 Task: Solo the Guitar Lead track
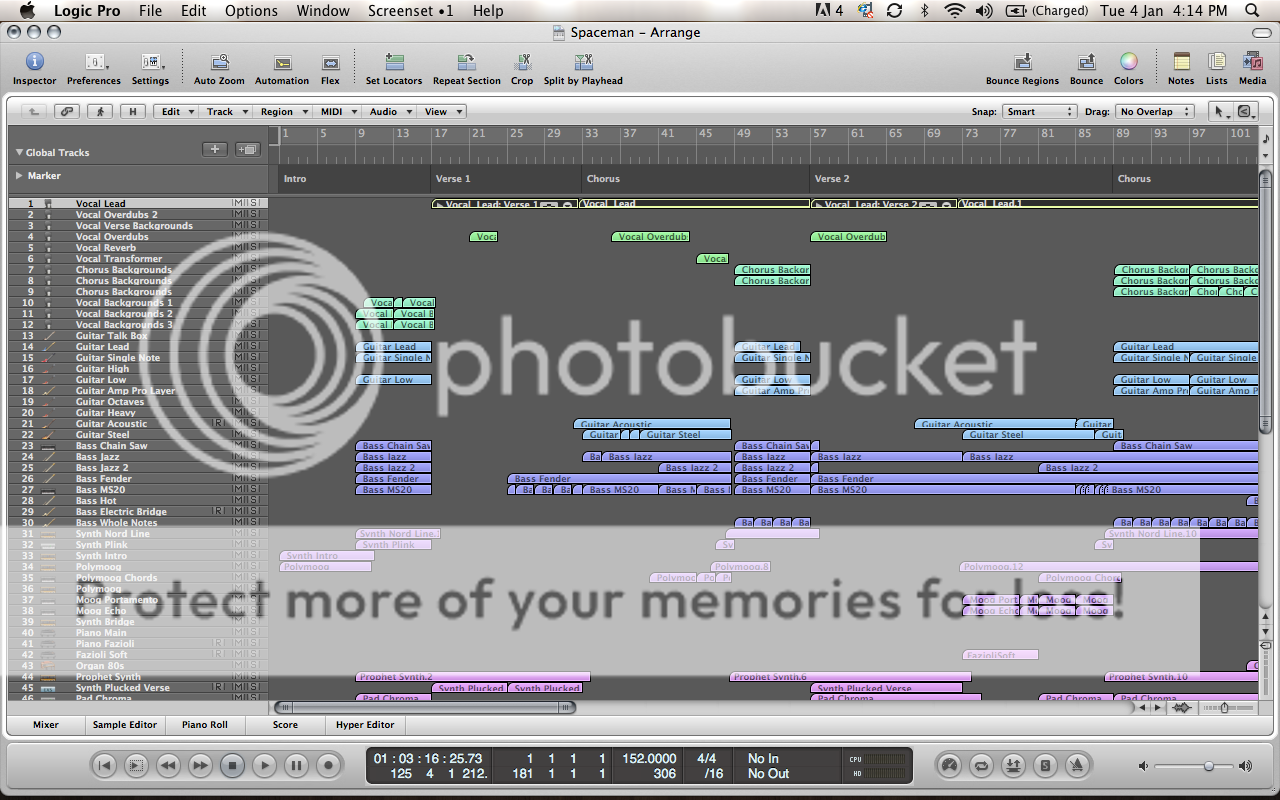[x=253, y=347]
